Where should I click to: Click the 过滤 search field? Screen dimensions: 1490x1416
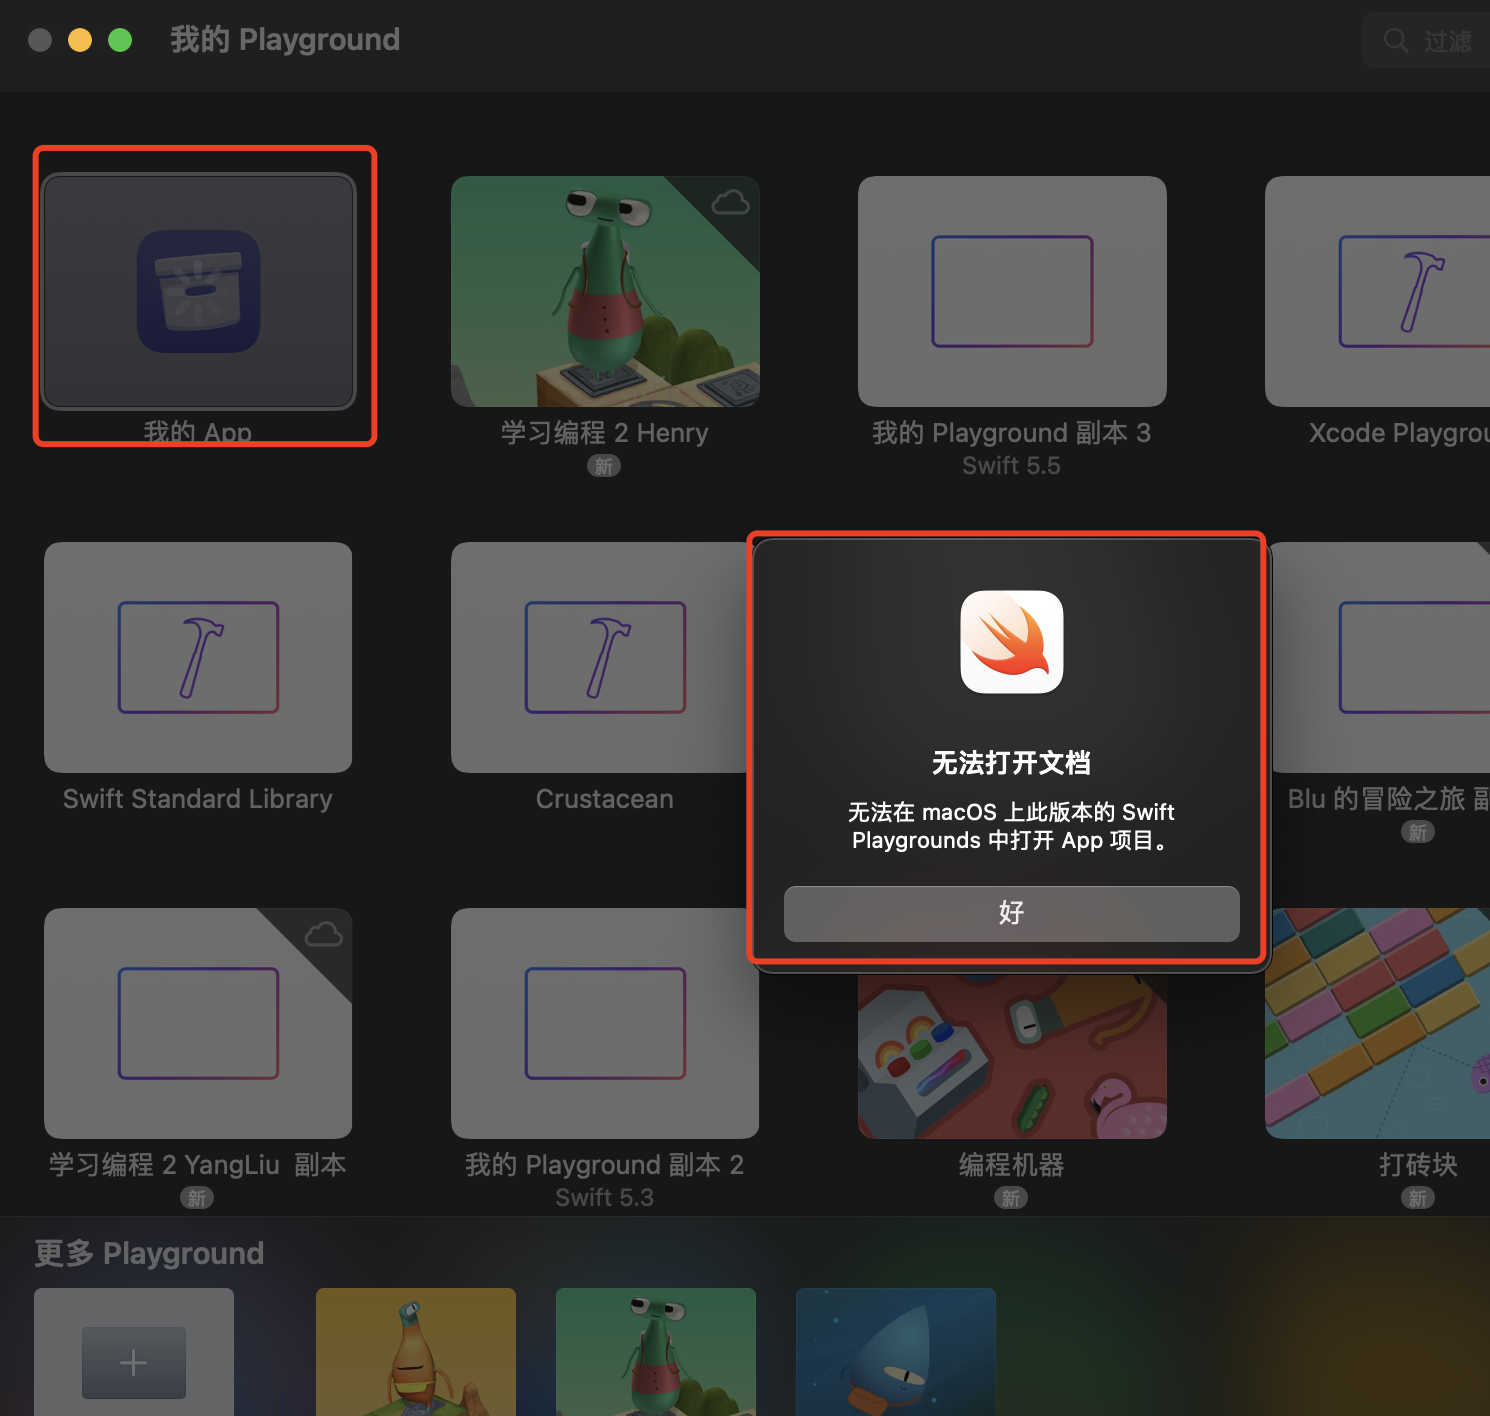(1426, 40)
